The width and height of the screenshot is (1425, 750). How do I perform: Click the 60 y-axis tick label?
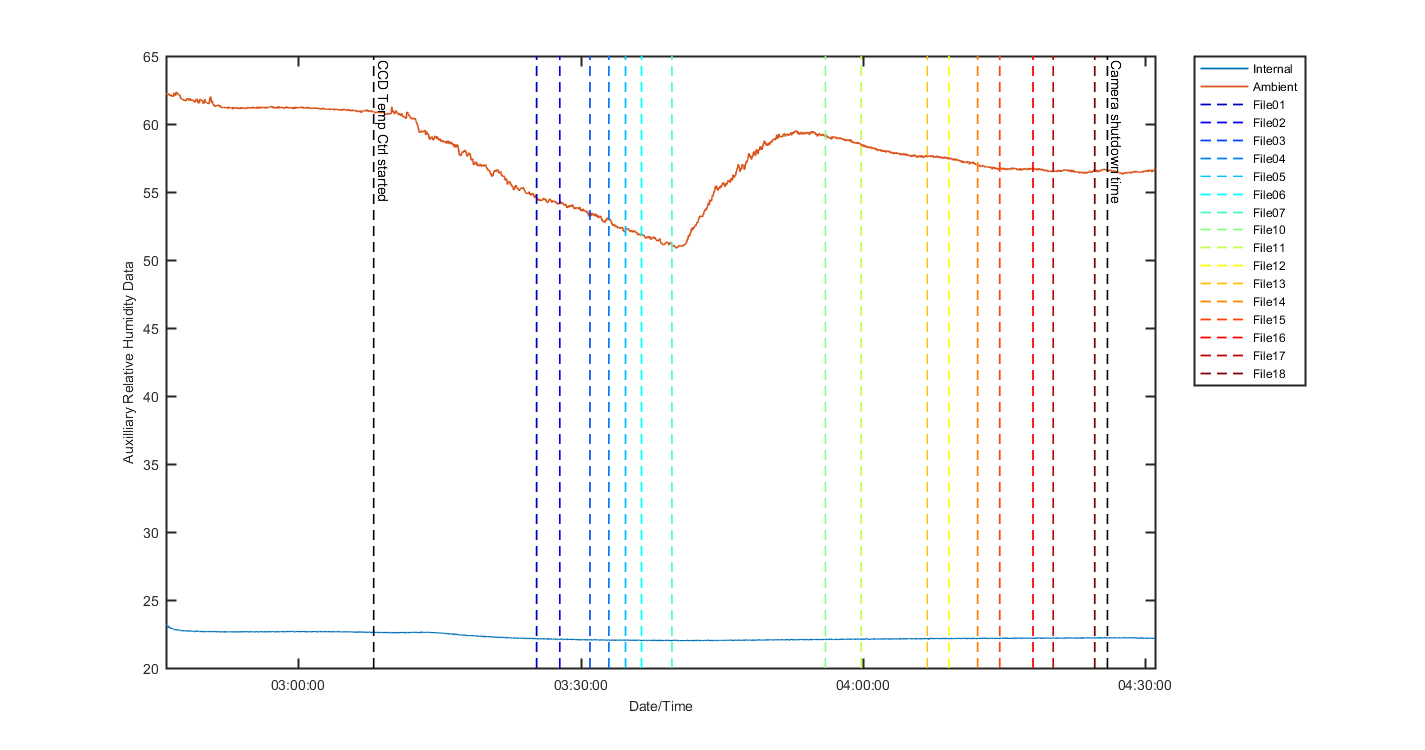(x=151, y=125)
